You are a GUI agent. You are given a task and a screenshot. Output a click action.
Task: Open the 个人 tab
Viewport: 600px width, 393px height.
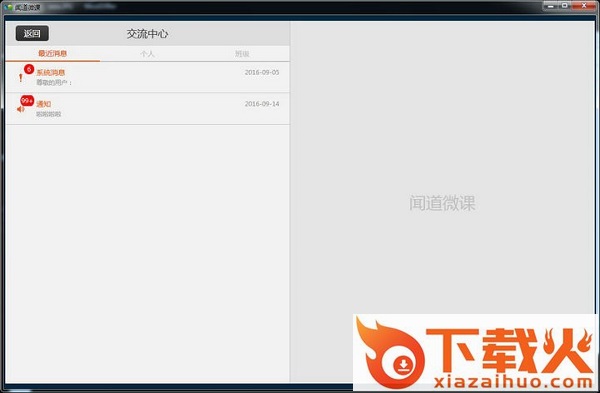[x=147, y=54]
